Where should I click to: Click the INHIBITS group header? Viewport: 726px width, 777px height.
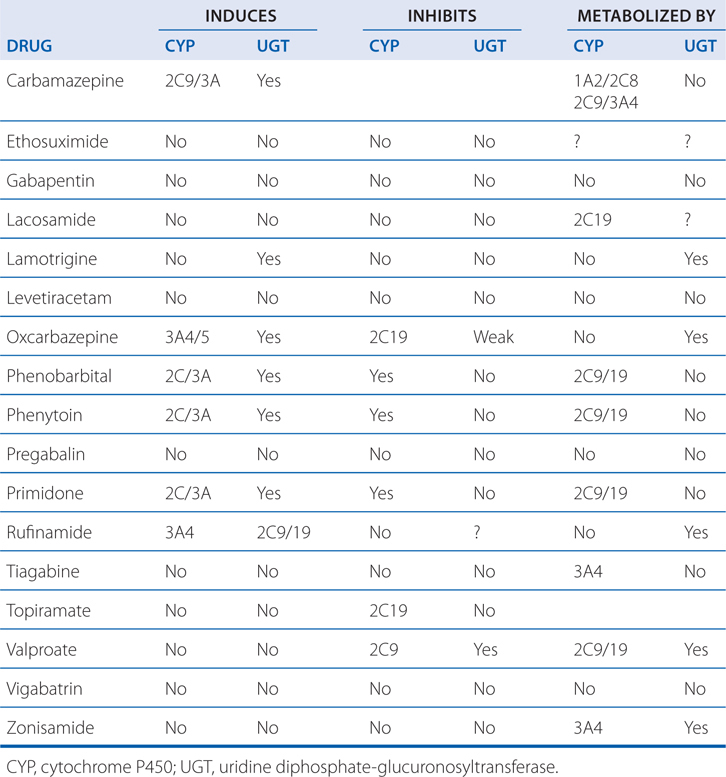440,16
